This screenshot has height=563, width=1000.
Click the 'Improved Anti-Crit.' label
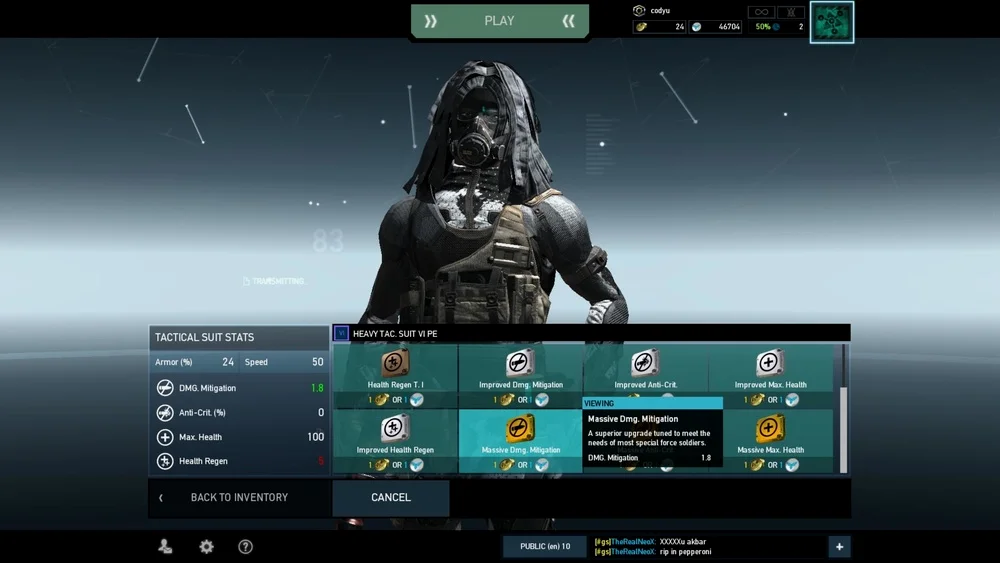[x=645, y=384]
